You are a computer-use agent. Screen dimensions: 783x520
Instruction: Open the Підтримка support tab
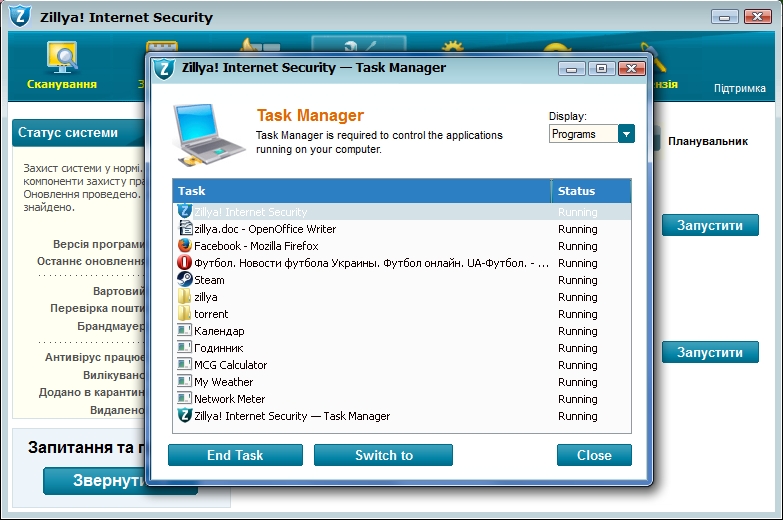click(740, 89)
